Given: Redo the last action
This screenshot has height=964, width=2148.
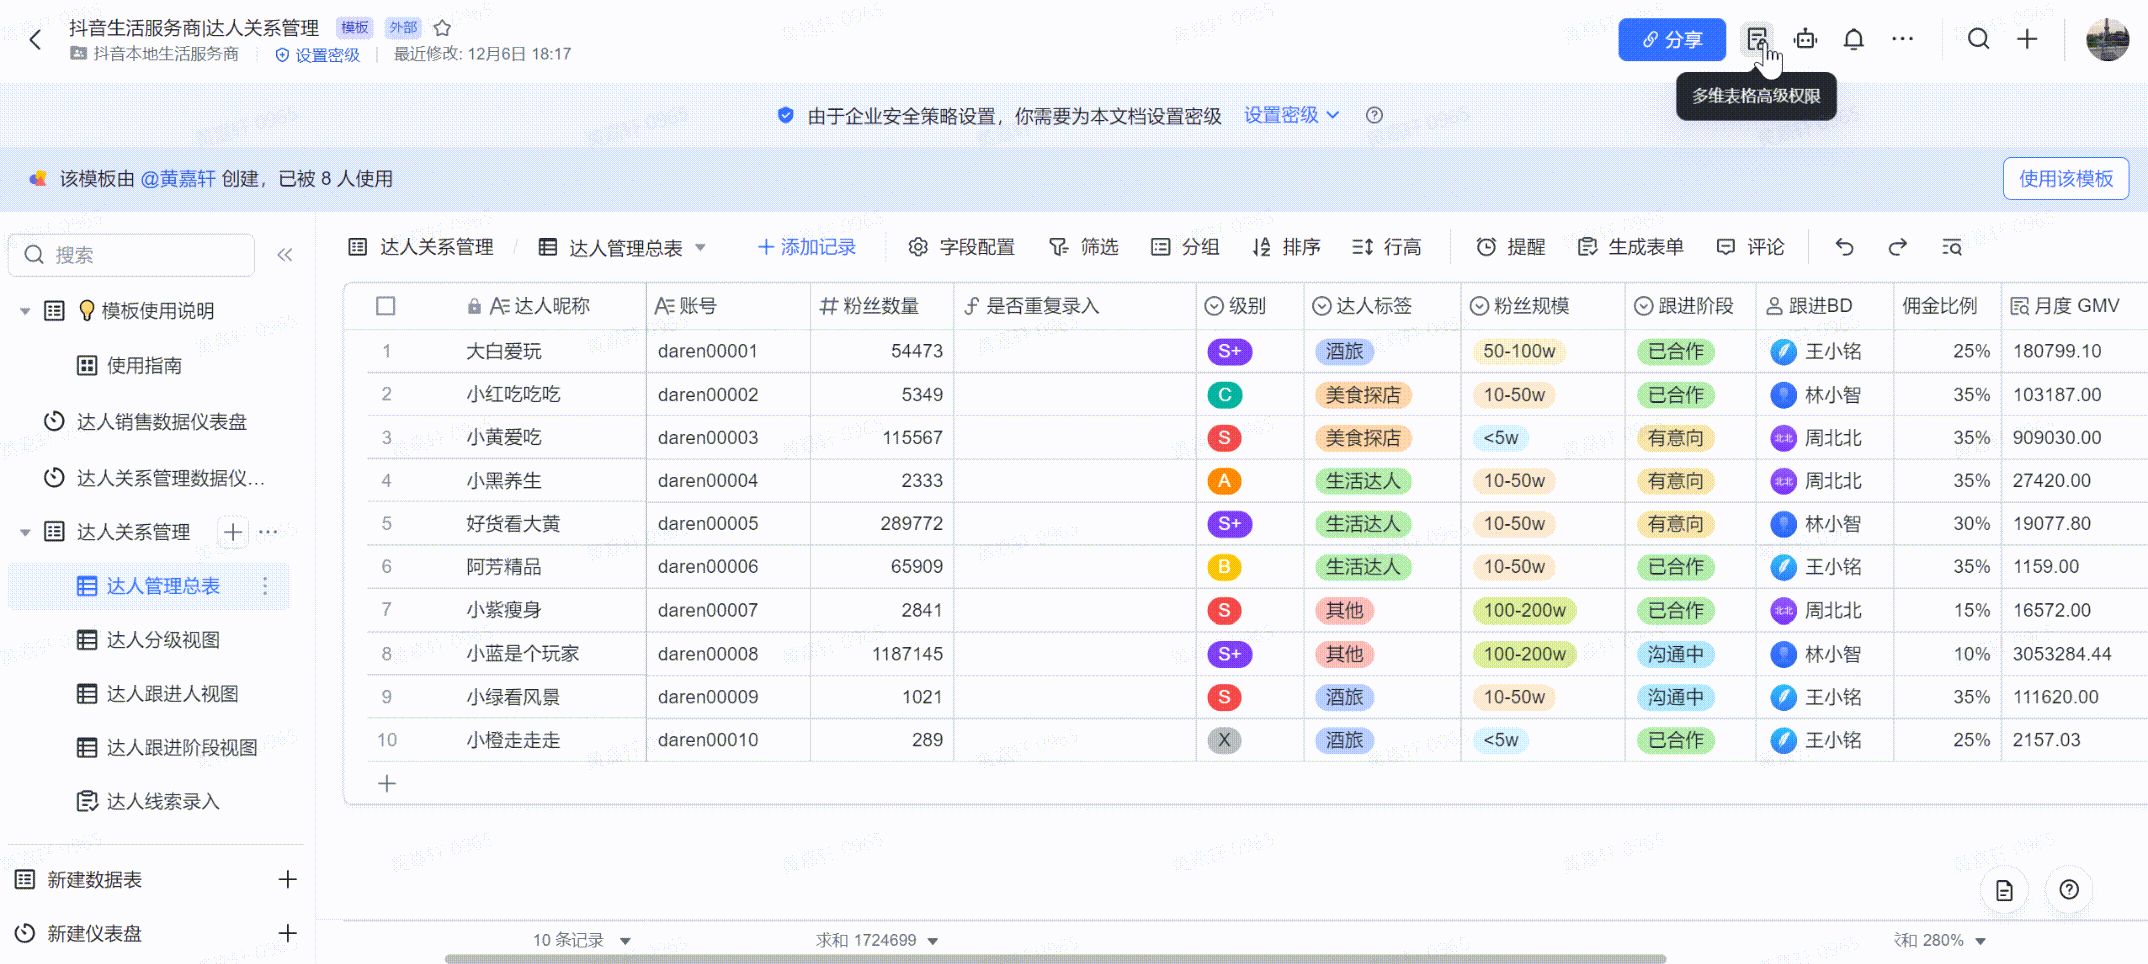Looking at the screenshot, I should coord(1897,247).
